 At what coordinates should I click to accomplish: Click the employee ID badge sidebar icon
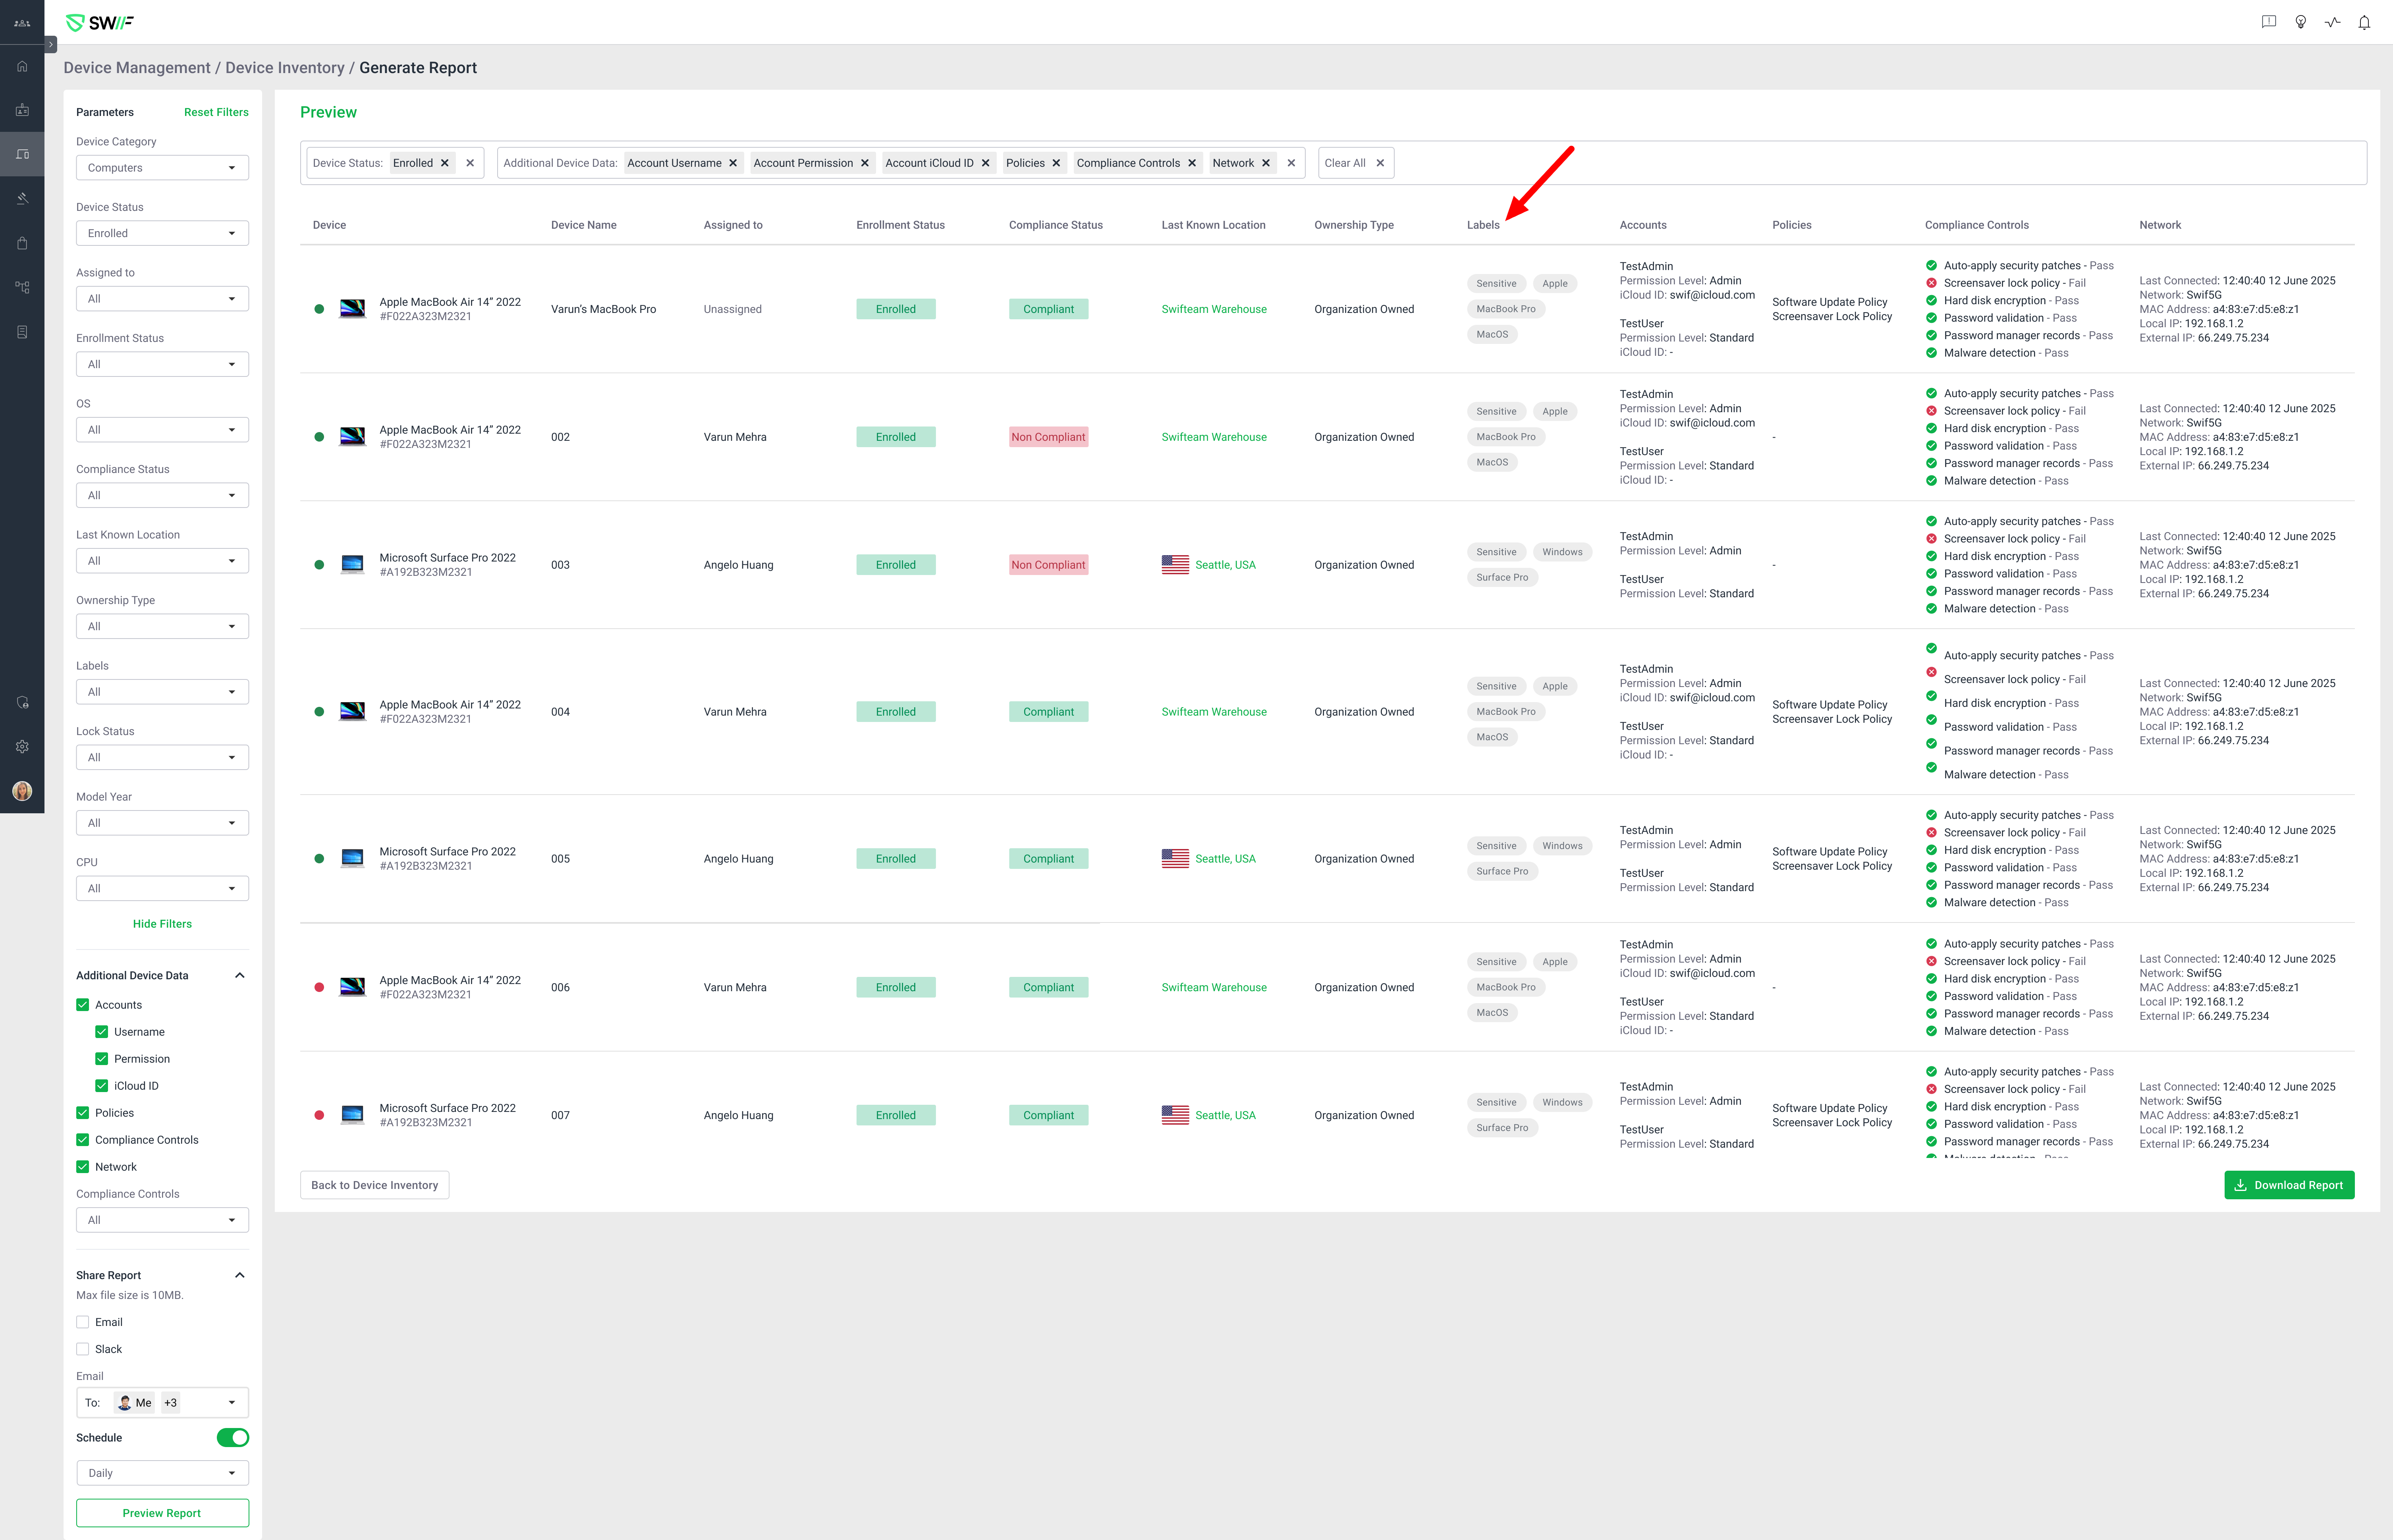pyautogui.click(x=22, y=110)
